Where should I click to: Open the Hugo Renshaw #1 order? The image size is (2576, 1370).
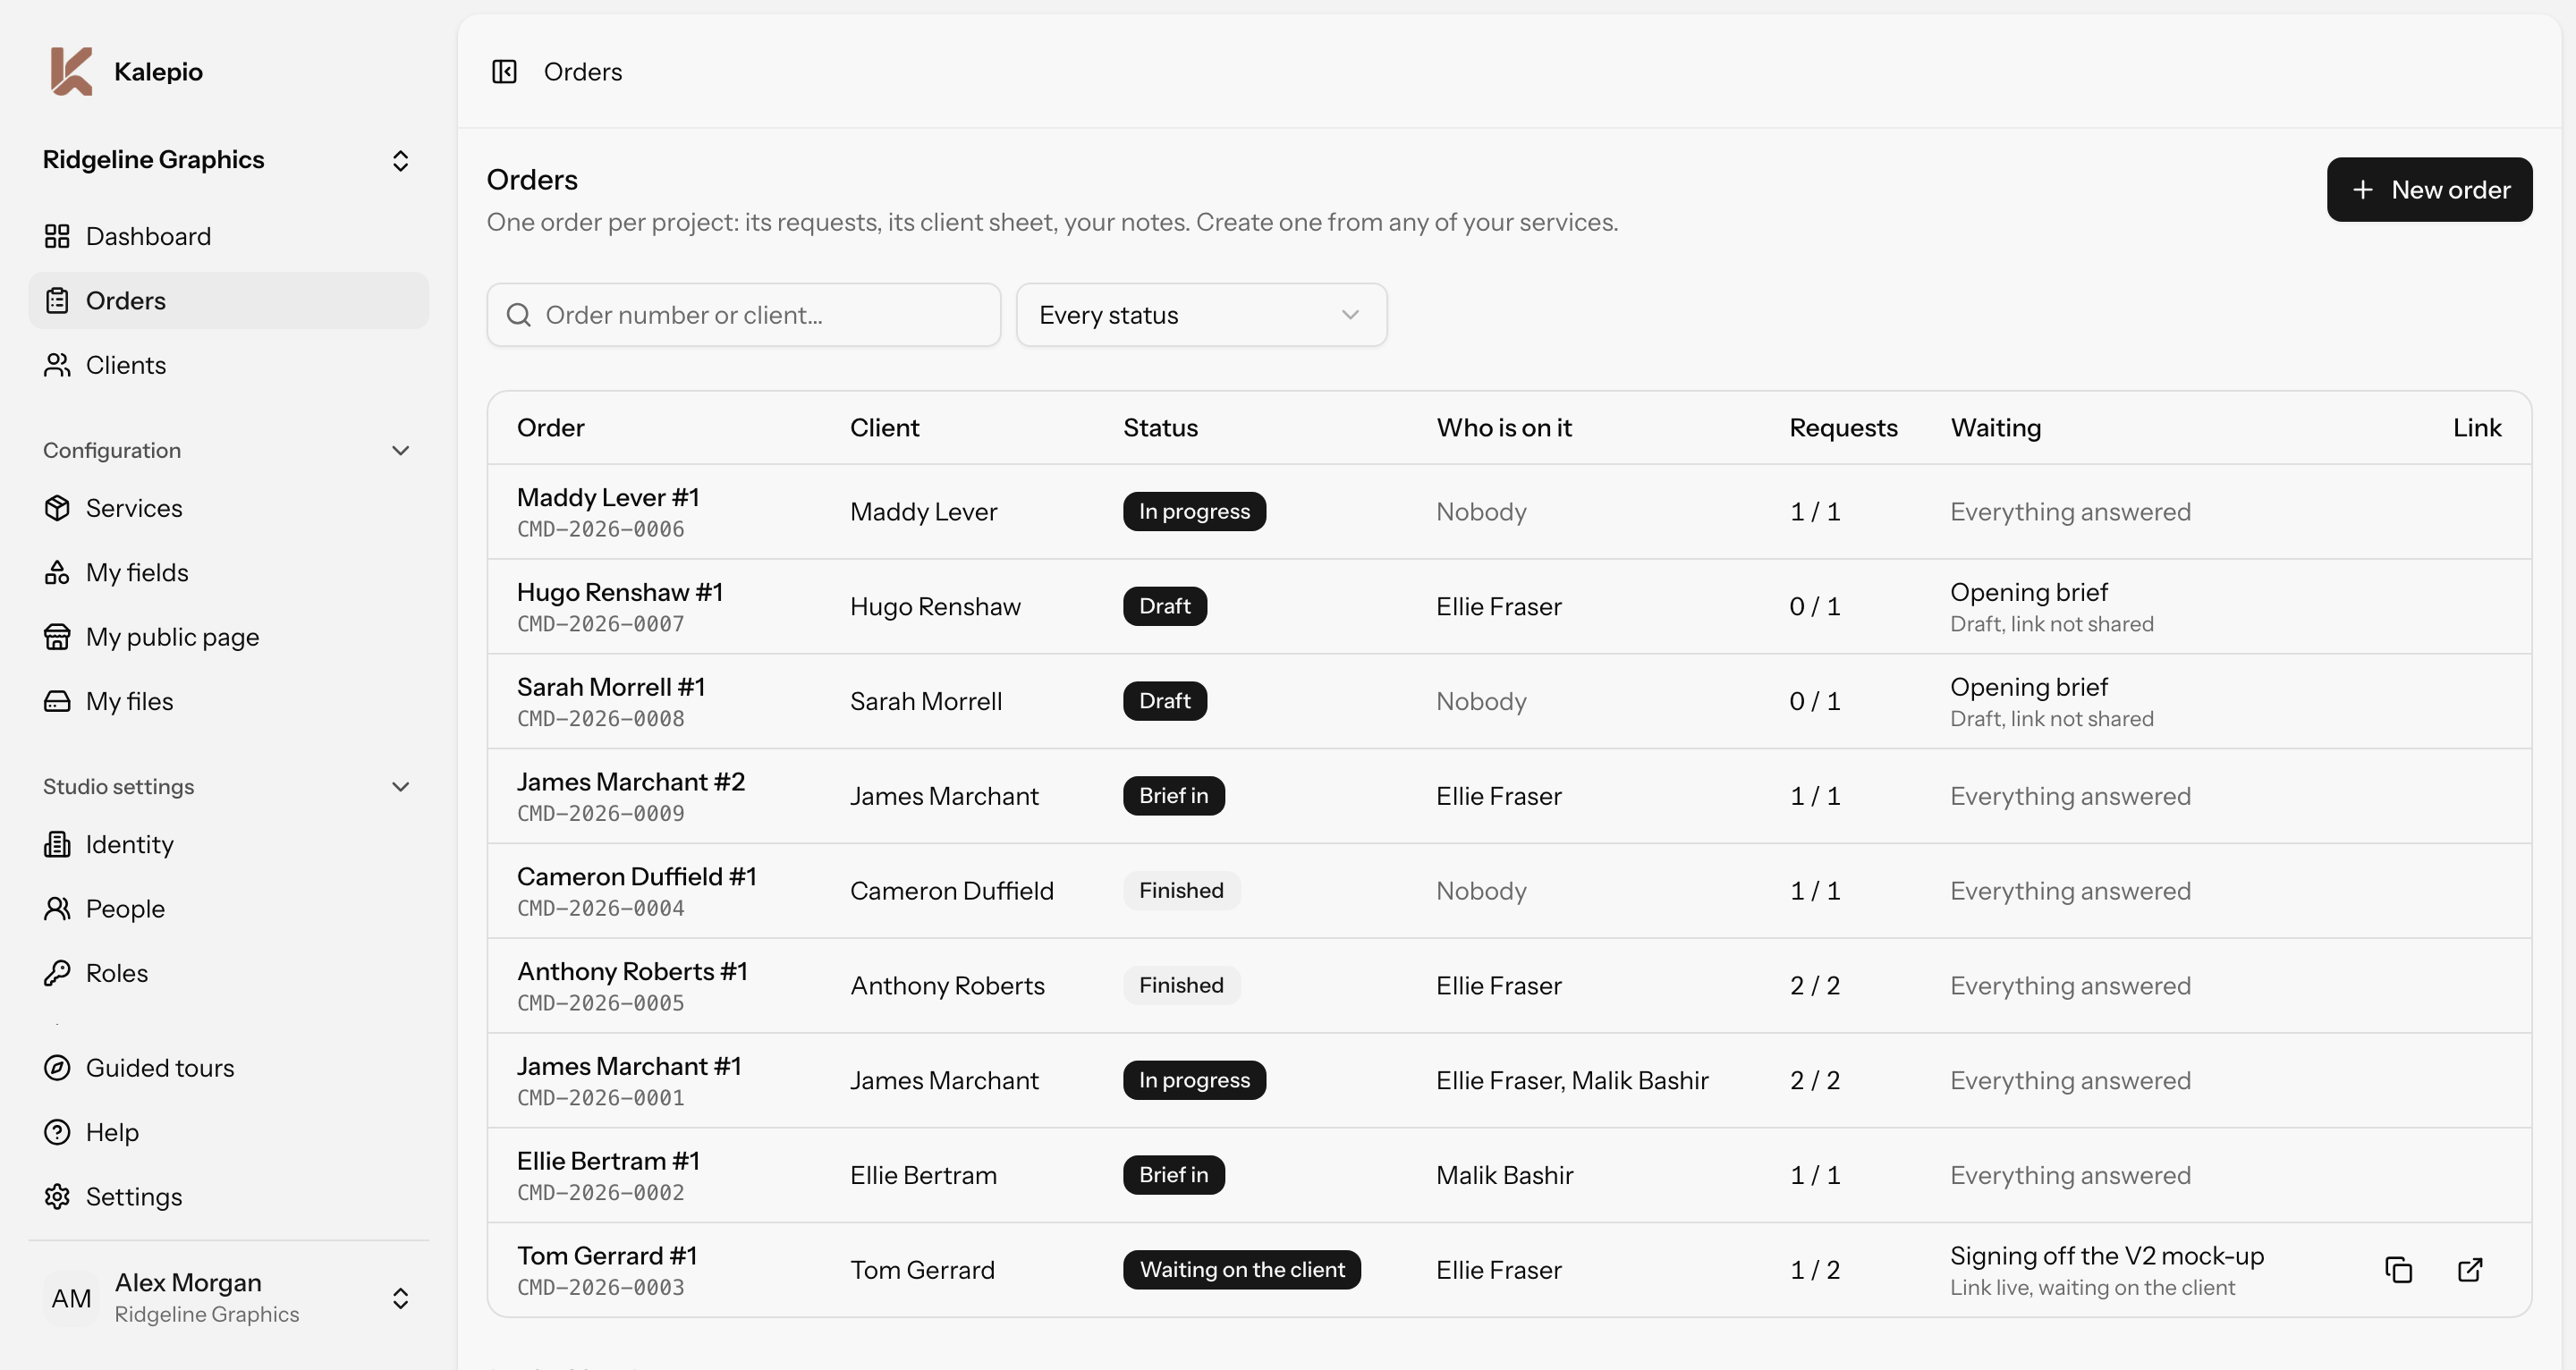tap(620, 592)
